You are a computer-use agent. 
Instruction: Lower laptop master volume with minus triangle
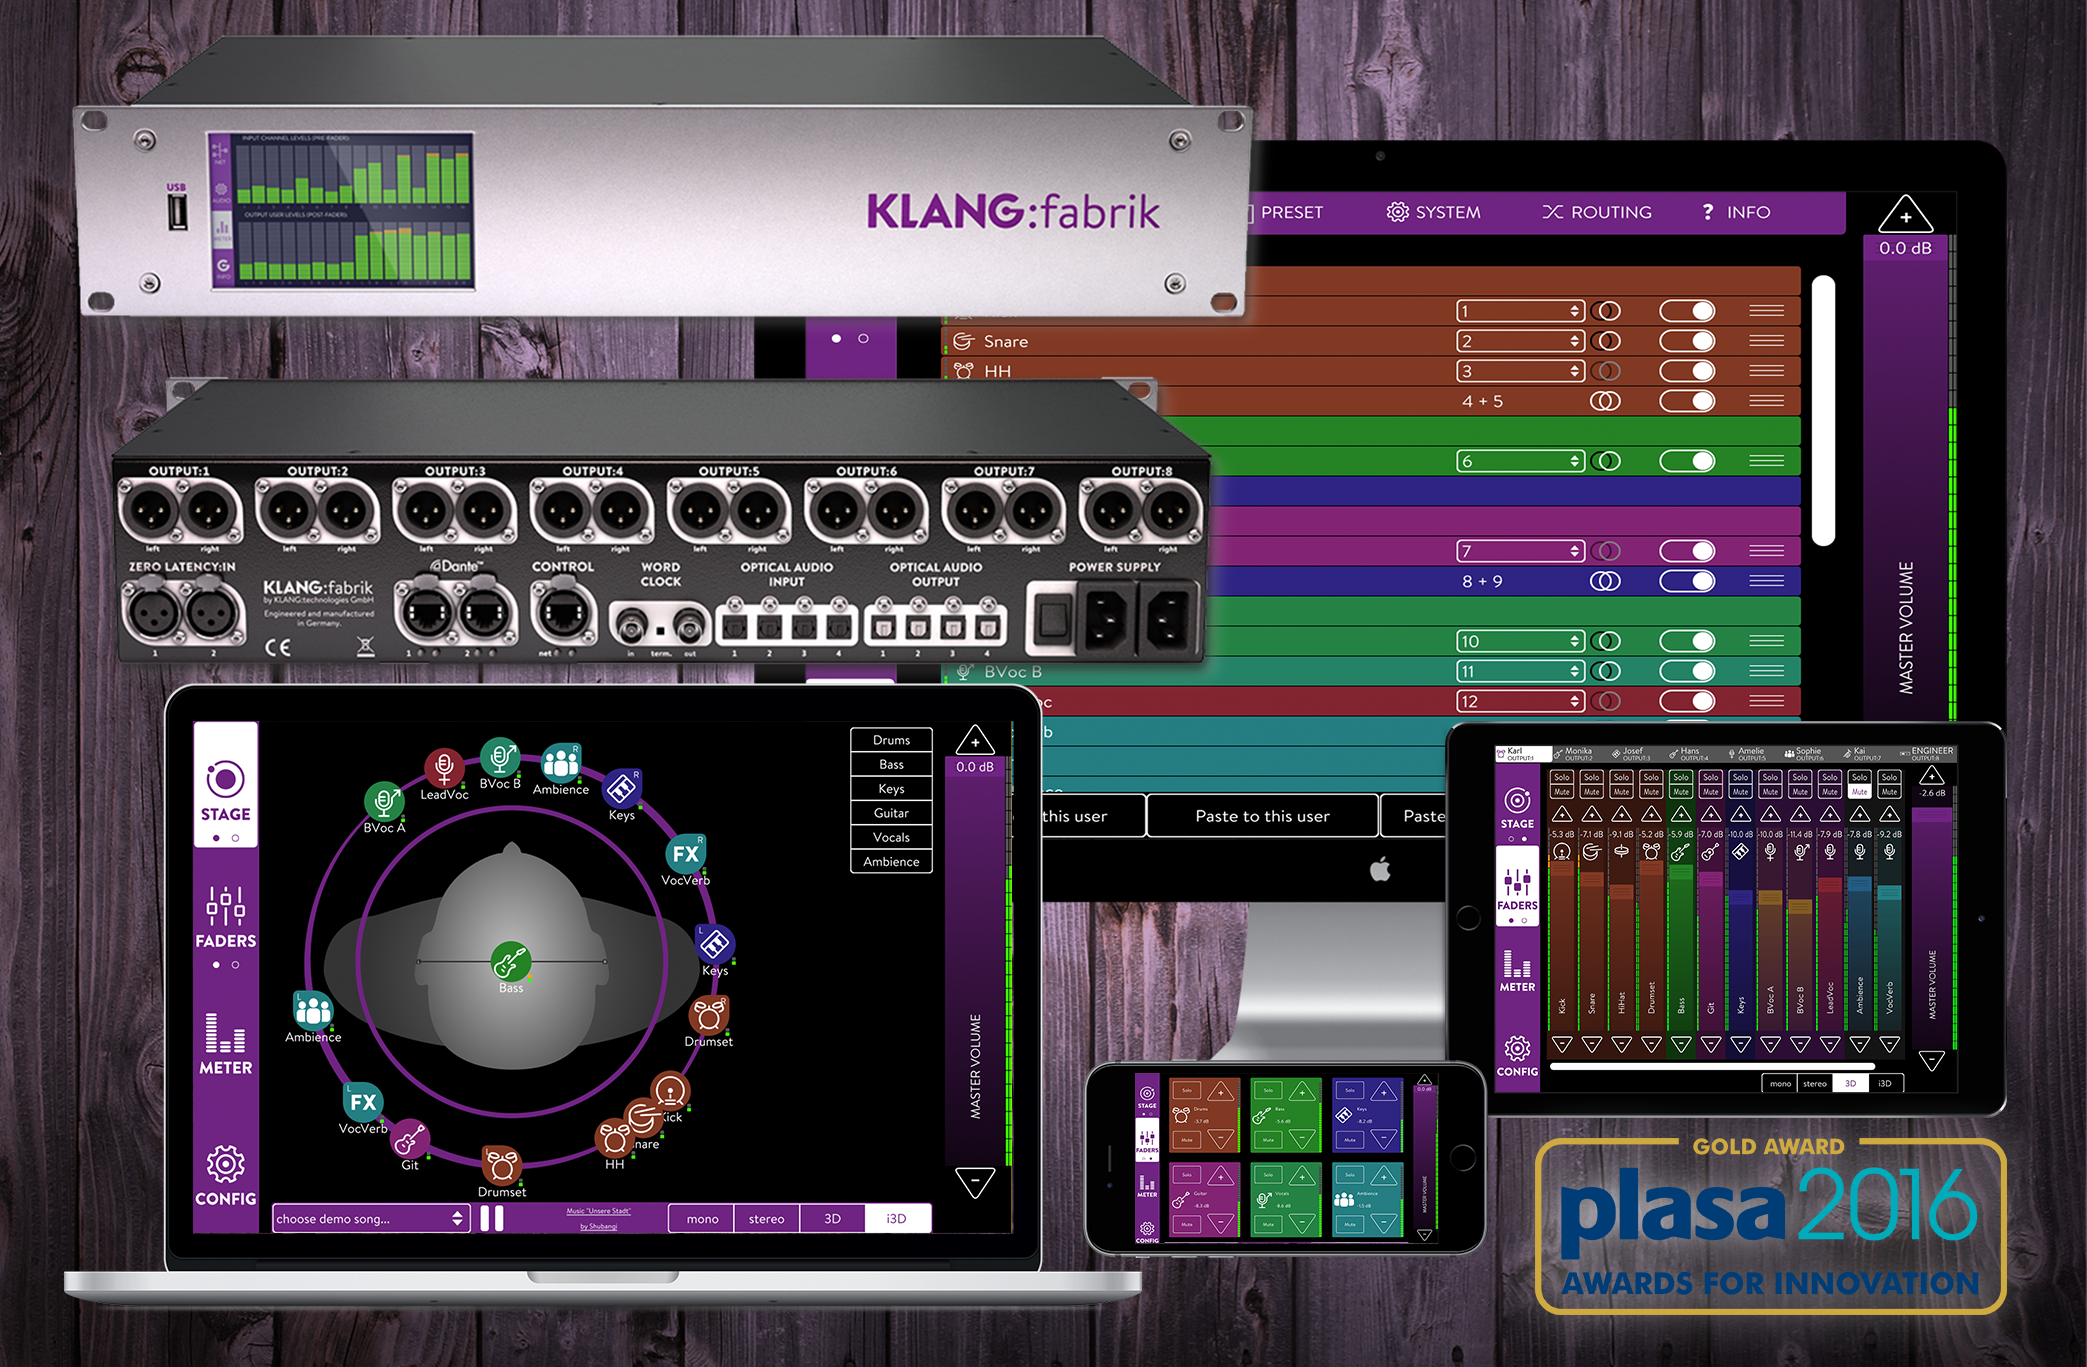974,1182
